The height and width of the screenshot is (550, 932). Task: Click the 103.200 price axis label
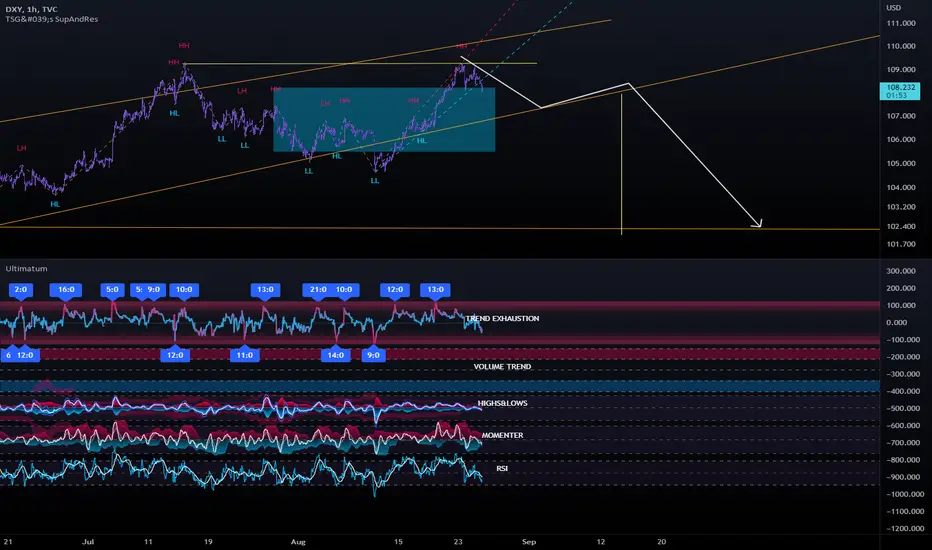(x=901, y=207)
